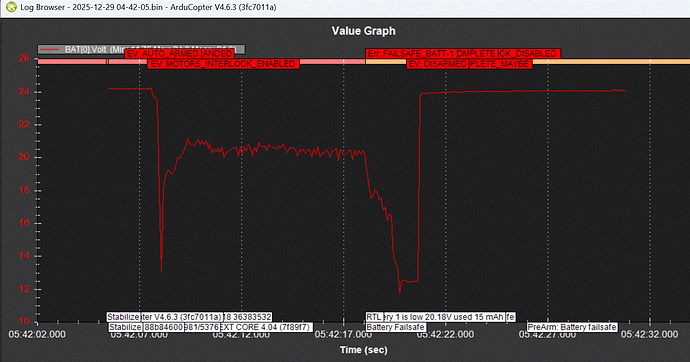Click the 05:42:02.000 time axis label

(37, 335)
